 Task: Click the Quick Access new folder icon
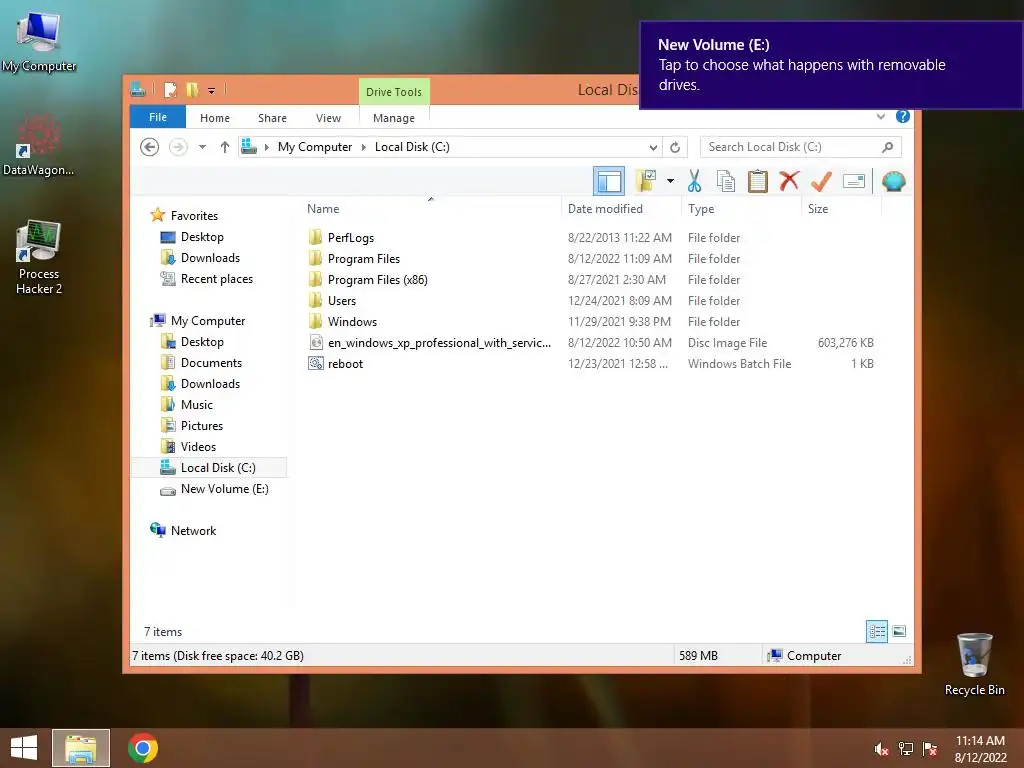191,89
